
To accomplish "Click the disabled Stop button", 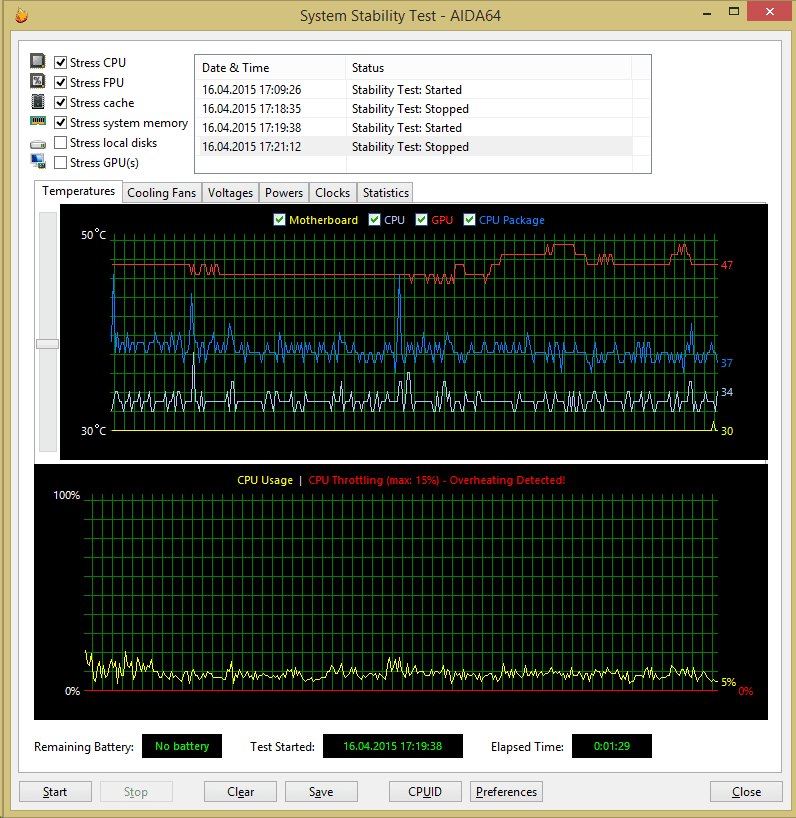I will pos(136,791).
